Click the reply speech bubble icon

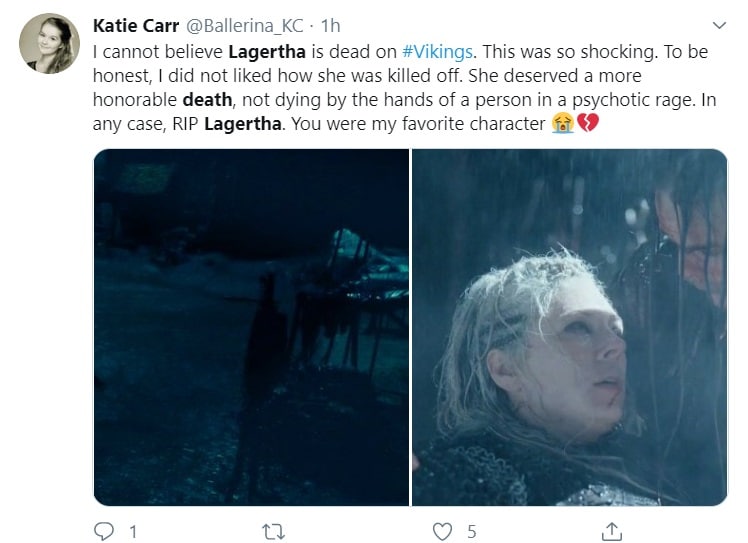pos(104,531)
